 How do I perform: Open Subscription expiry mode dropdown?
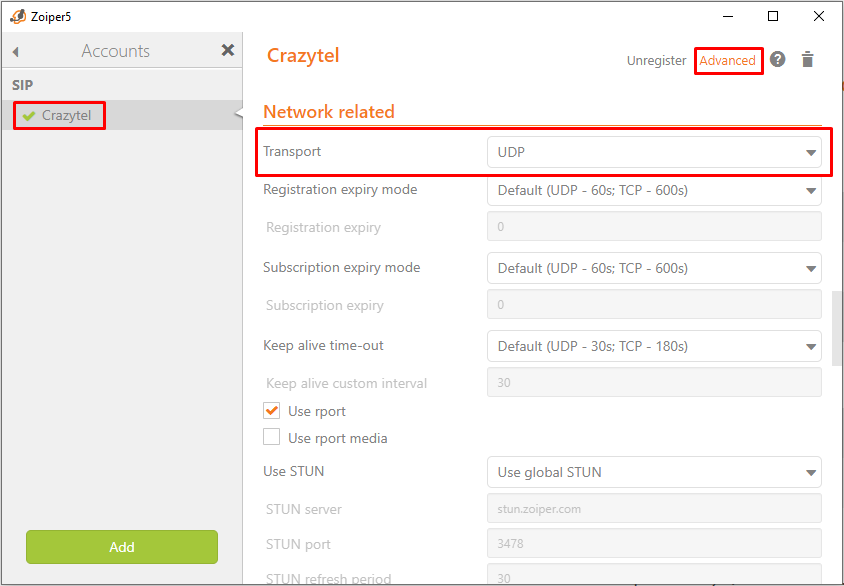click(654, 268)
